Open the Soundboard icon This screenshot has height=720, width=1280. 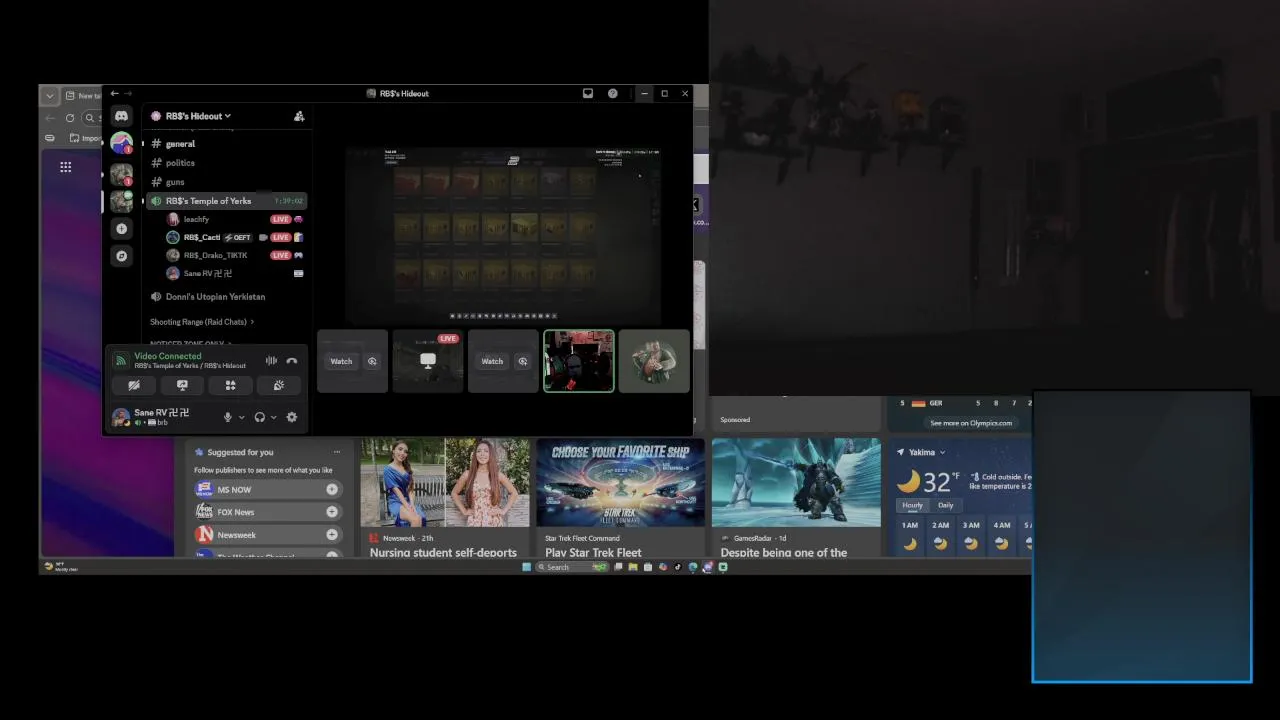click(279, 385)
